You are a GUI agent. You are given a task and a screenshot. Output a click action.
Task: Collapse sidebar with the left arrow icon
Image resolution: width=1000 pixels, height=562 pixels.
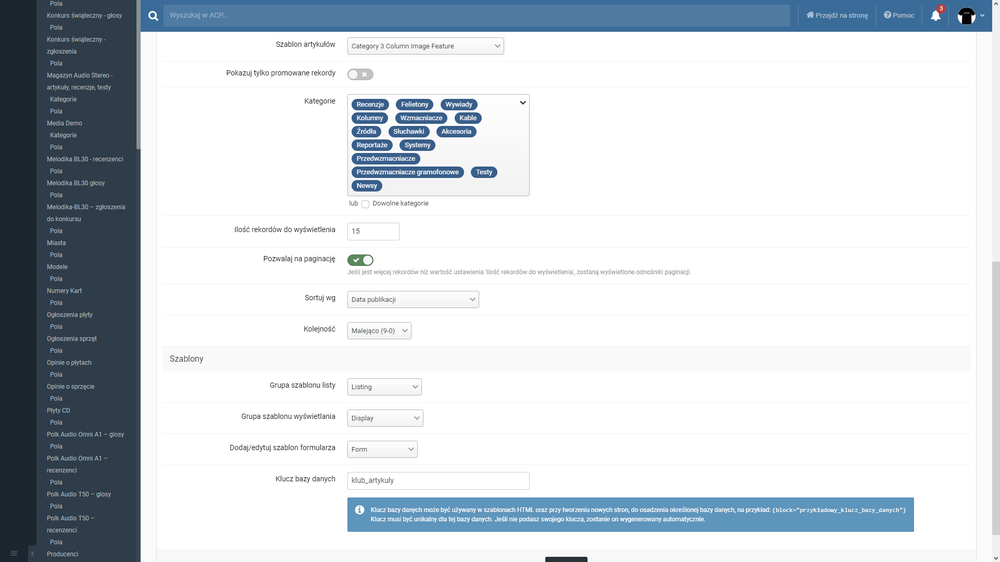pyautogui.click(x=32, y=553)
